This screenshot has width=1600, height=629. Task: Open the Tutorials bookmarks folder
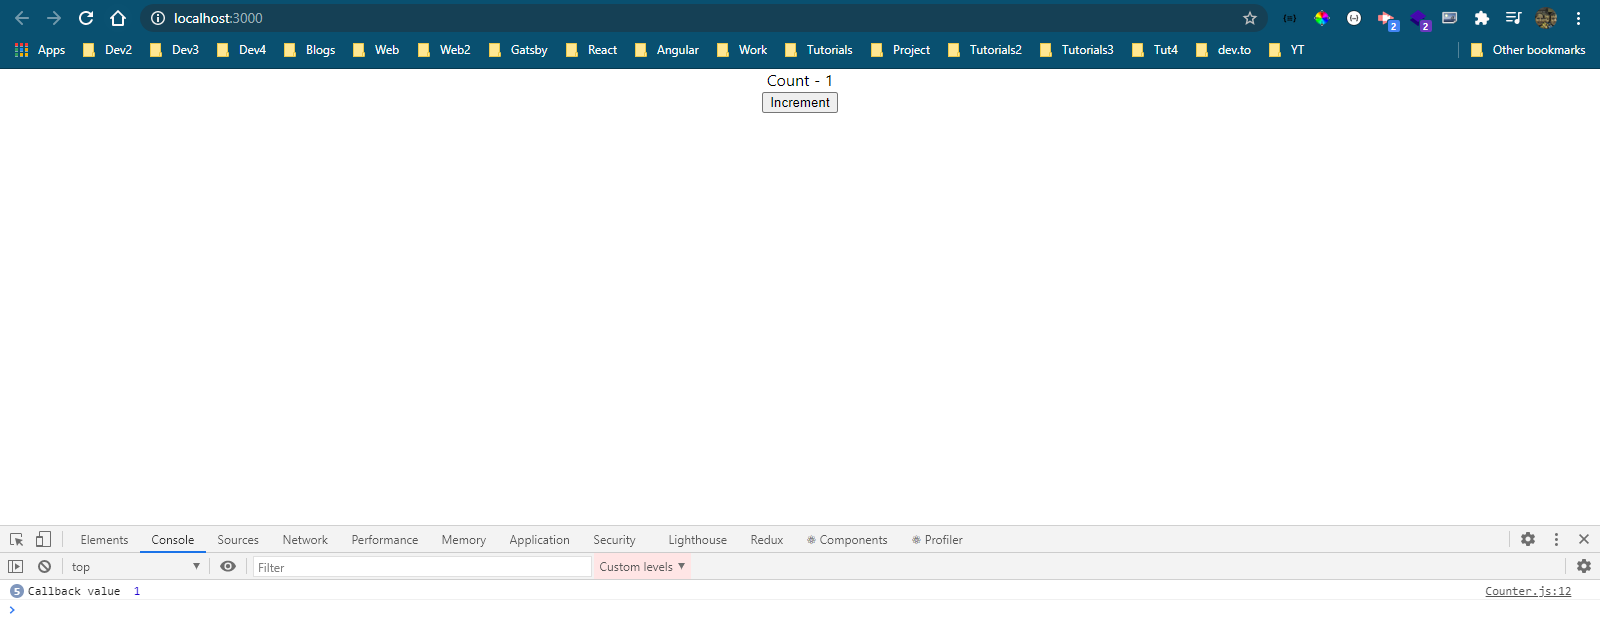click(x=819, y=50)
